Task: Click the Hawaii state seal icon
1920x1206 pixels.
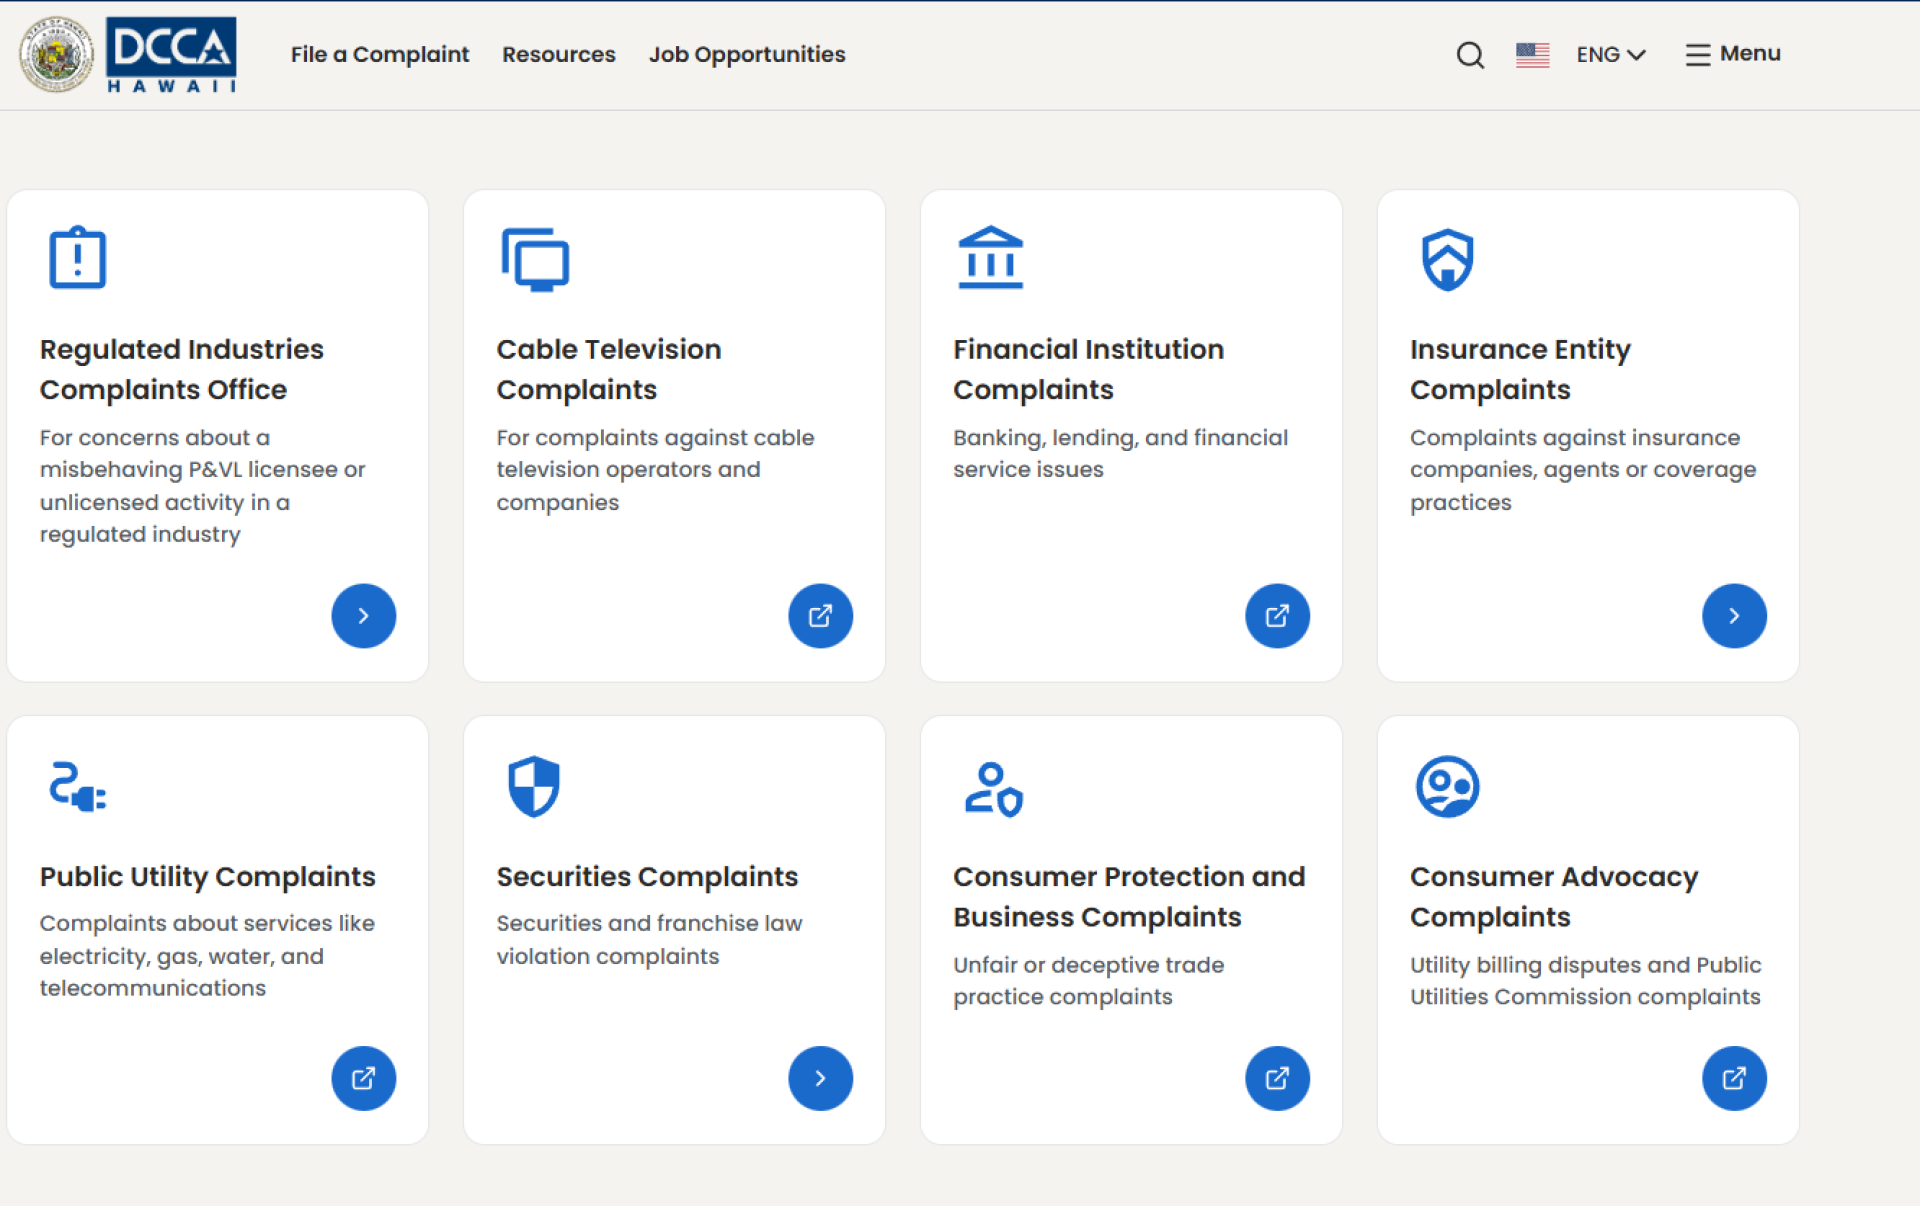Action: 57,55
